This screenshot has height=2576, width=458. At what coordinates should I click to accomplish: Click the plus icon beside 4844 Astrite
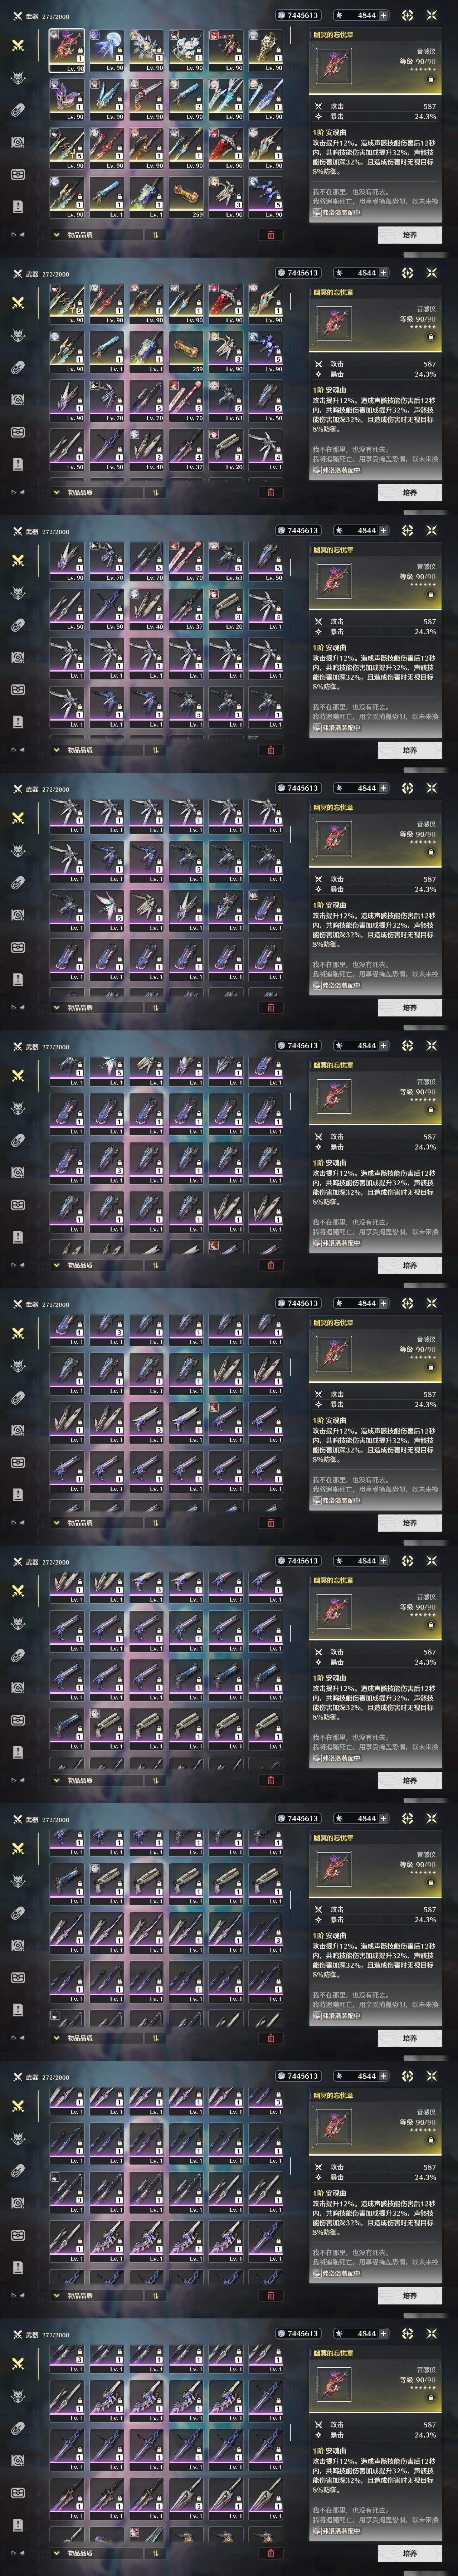pyautogui.click(x=383, y=15)
